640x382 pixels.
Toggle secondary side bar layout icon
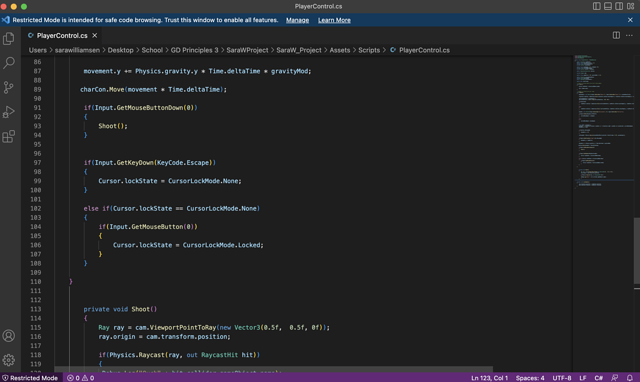pyautogui.click(x=619, y=6)
